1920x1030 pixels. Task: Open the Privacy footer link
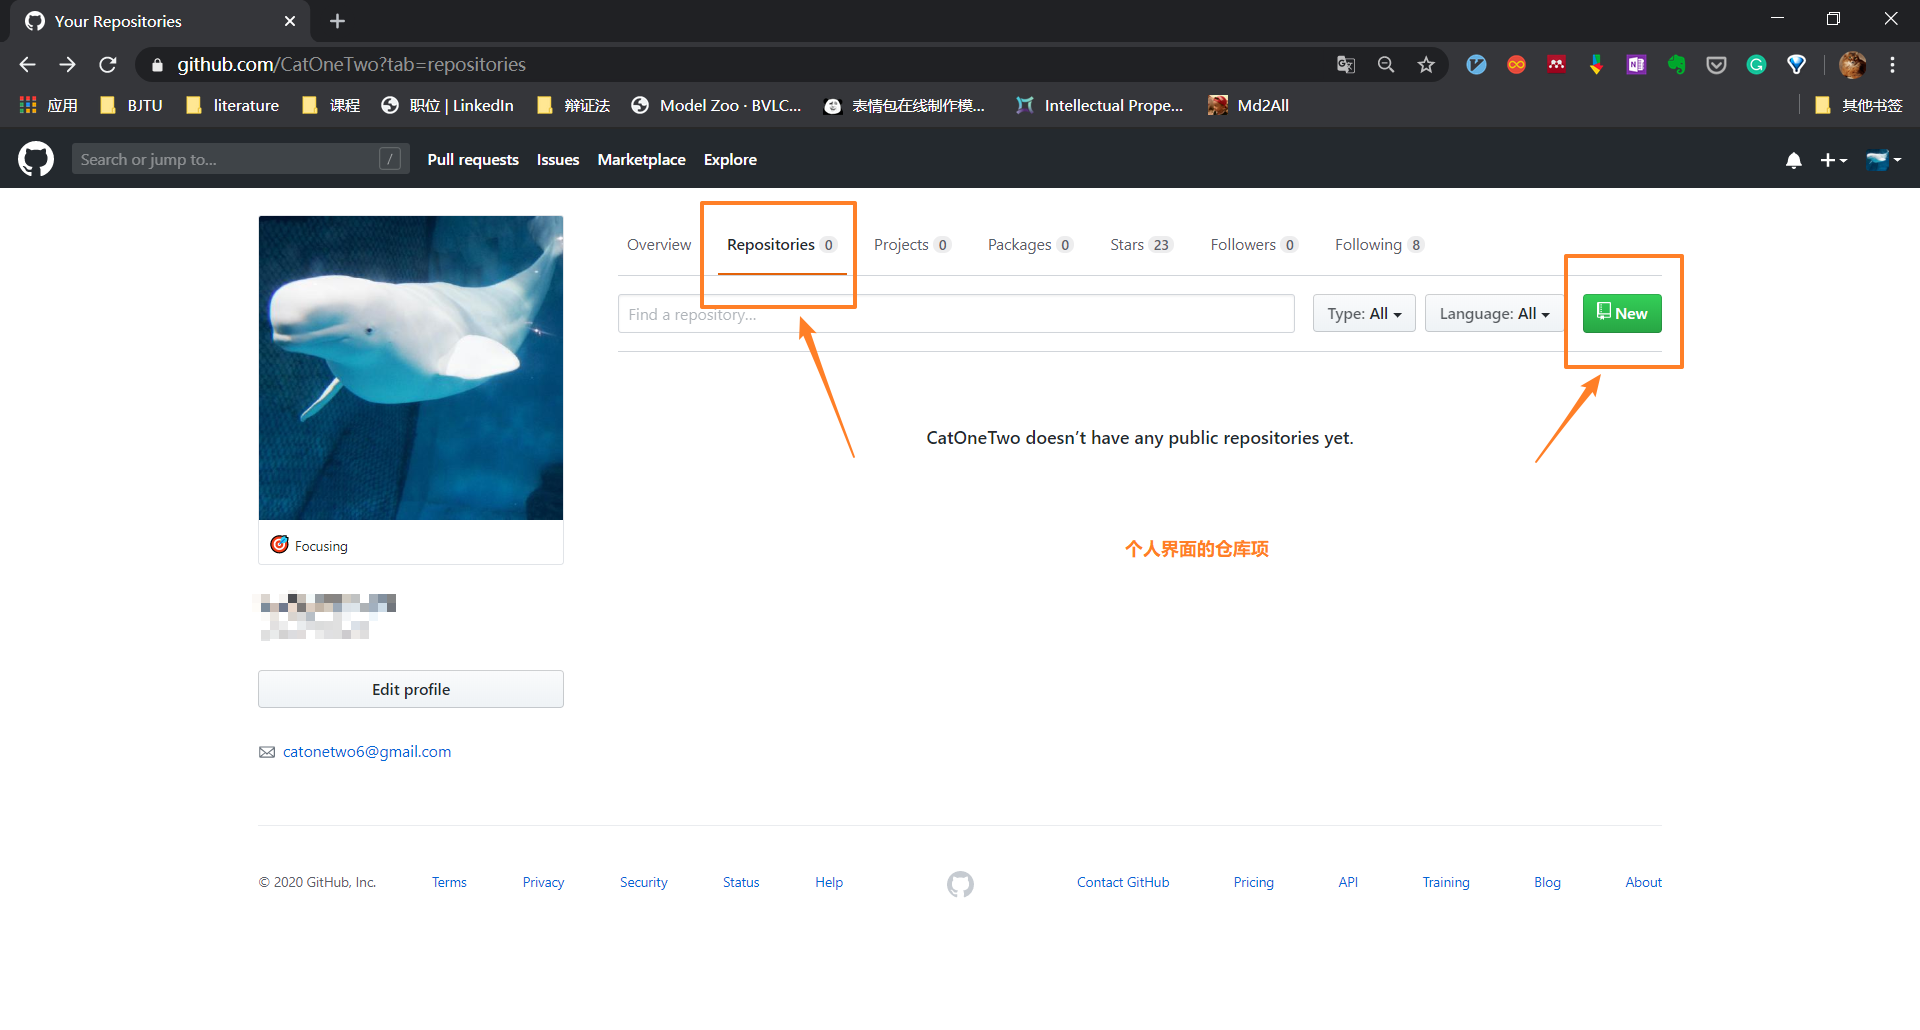[x=543, y=882]
